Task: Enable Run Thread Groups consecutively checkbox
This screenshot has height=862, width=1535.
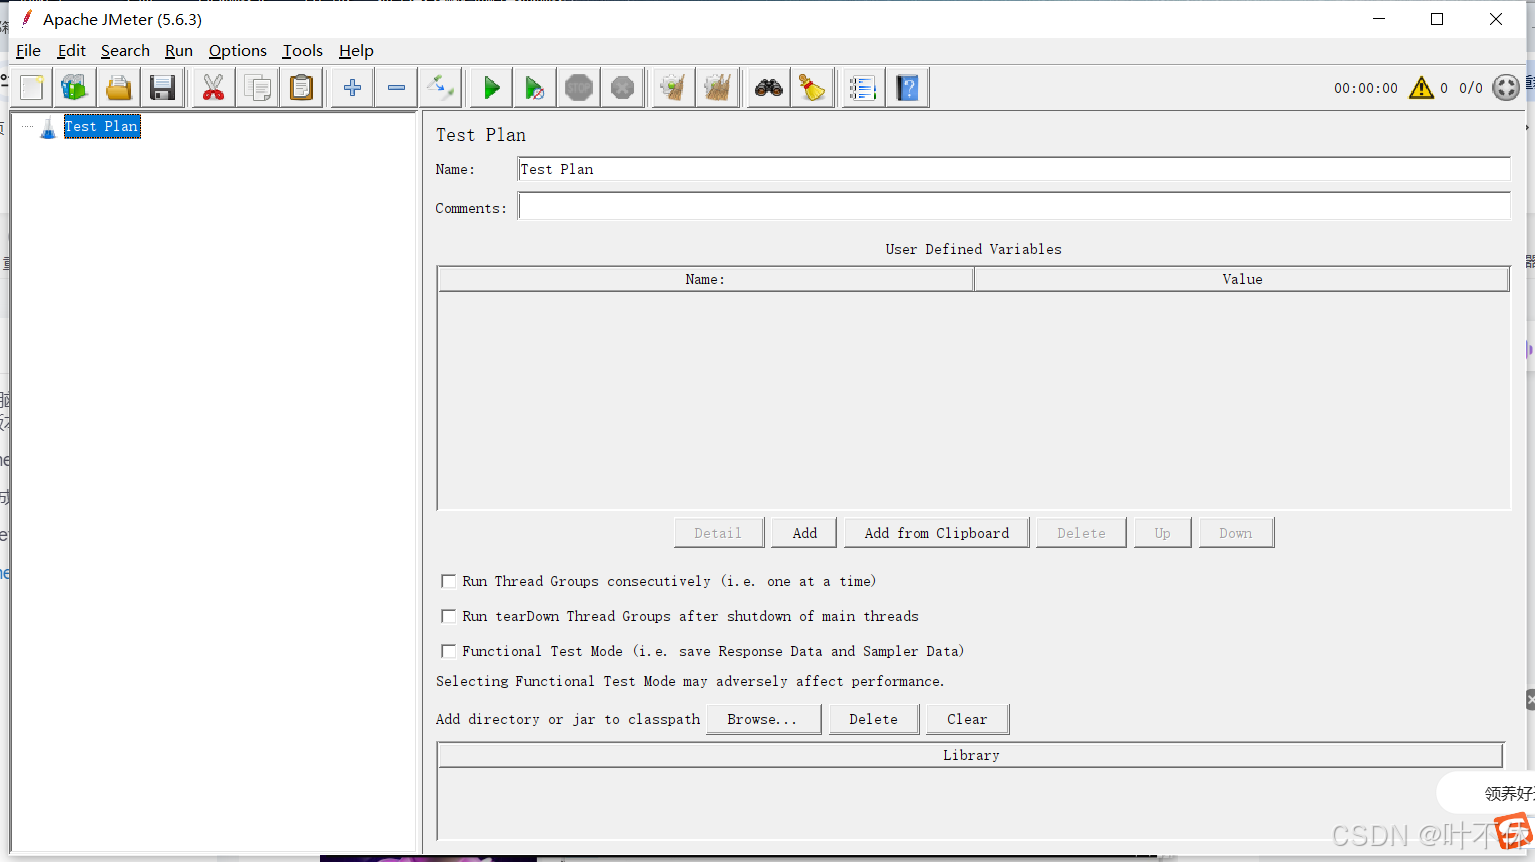Action: tap(449, 581)
